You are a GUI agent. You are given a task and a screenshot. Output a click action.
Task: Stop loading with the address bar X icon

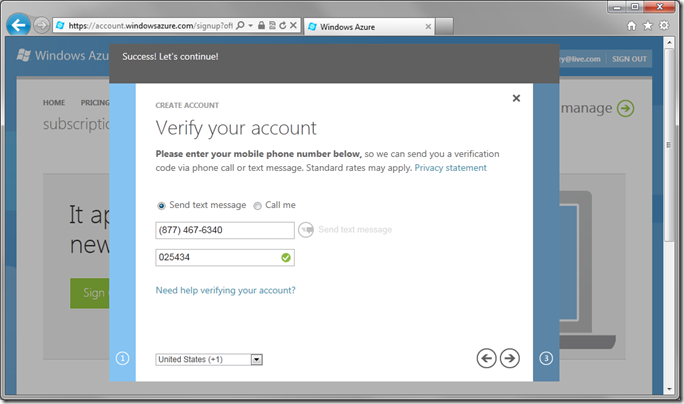(x=293, y=25)
